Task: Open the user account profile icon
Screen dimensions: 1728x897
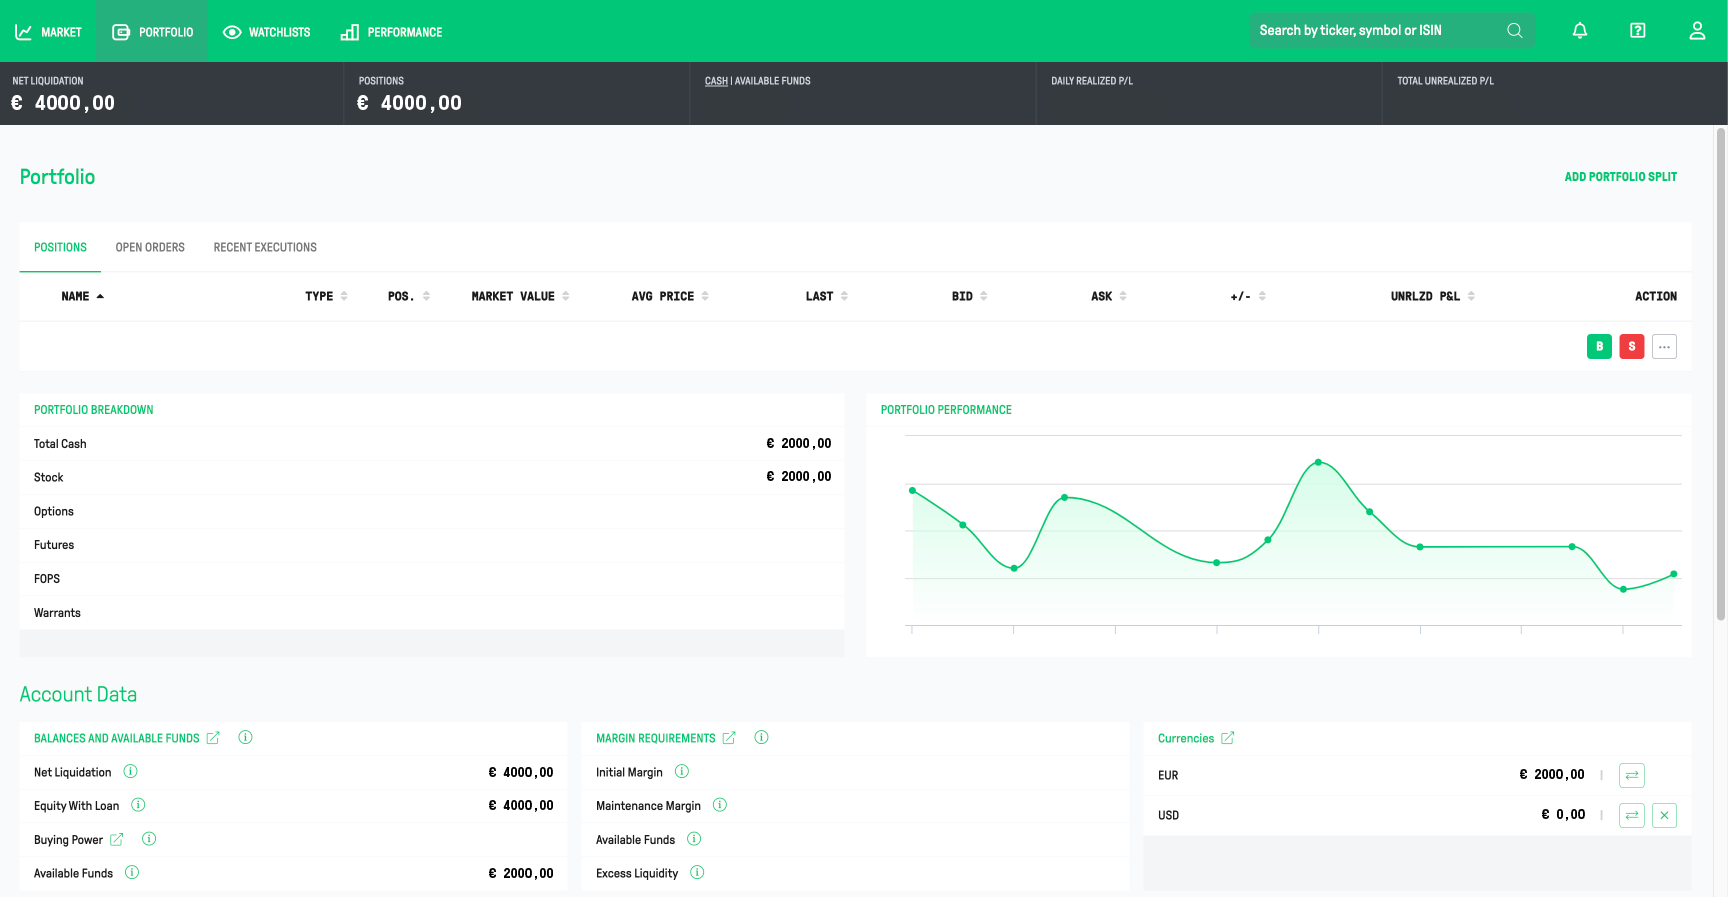Action: (1697, 31)
